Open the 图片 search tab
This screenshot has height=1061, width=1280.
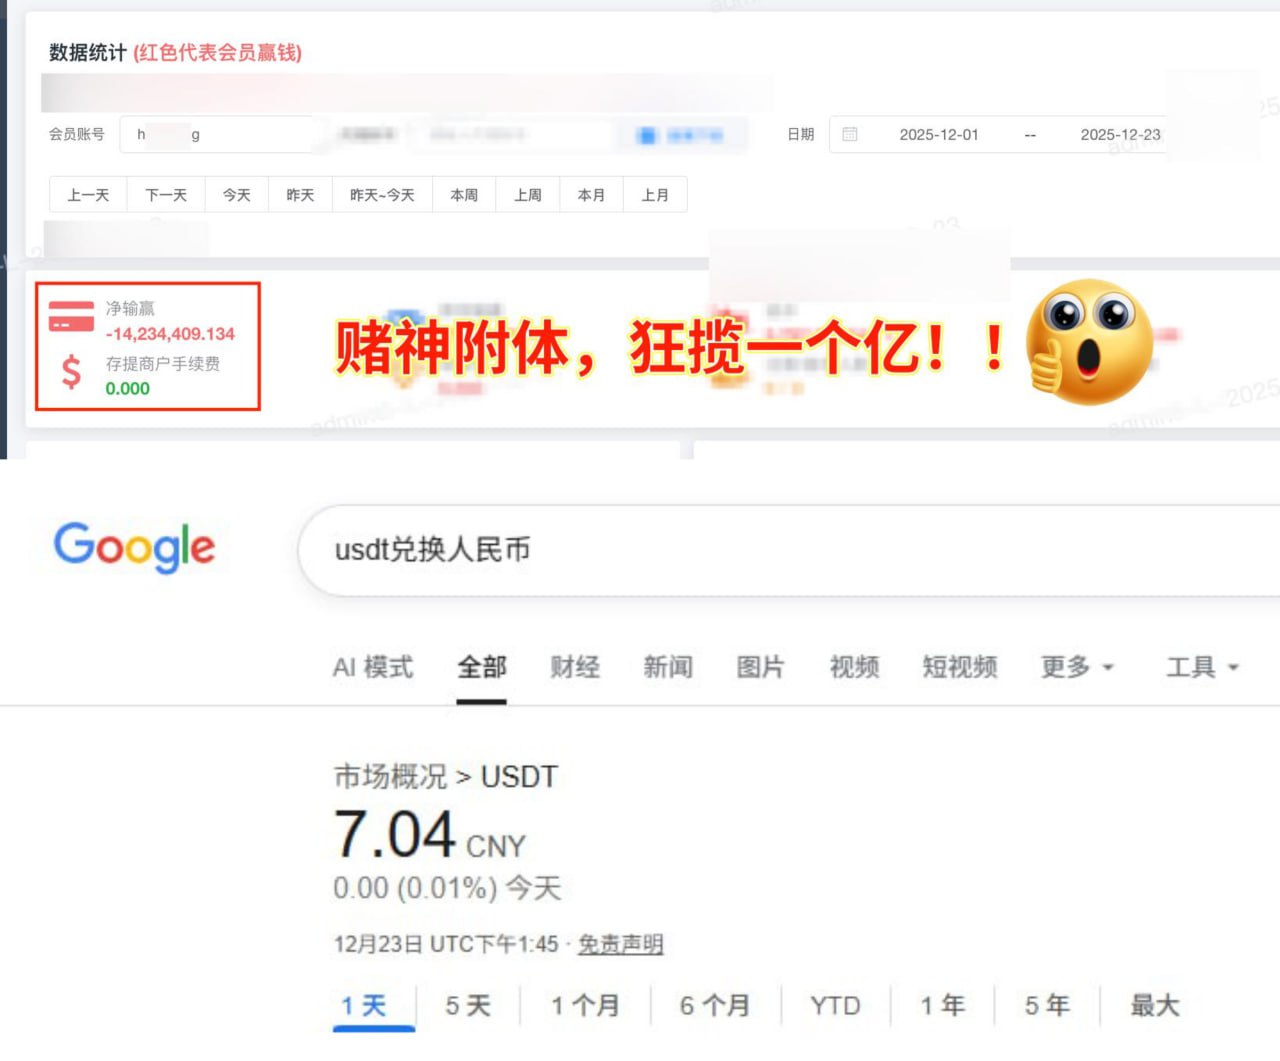click(761, 667)
